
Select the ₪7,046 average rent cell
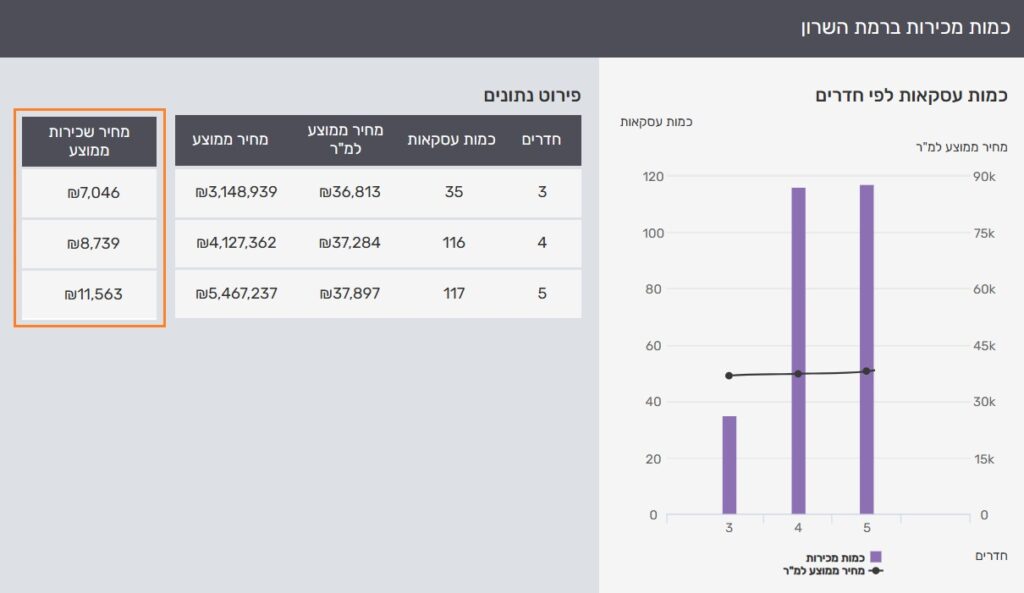tap(89, 192)
